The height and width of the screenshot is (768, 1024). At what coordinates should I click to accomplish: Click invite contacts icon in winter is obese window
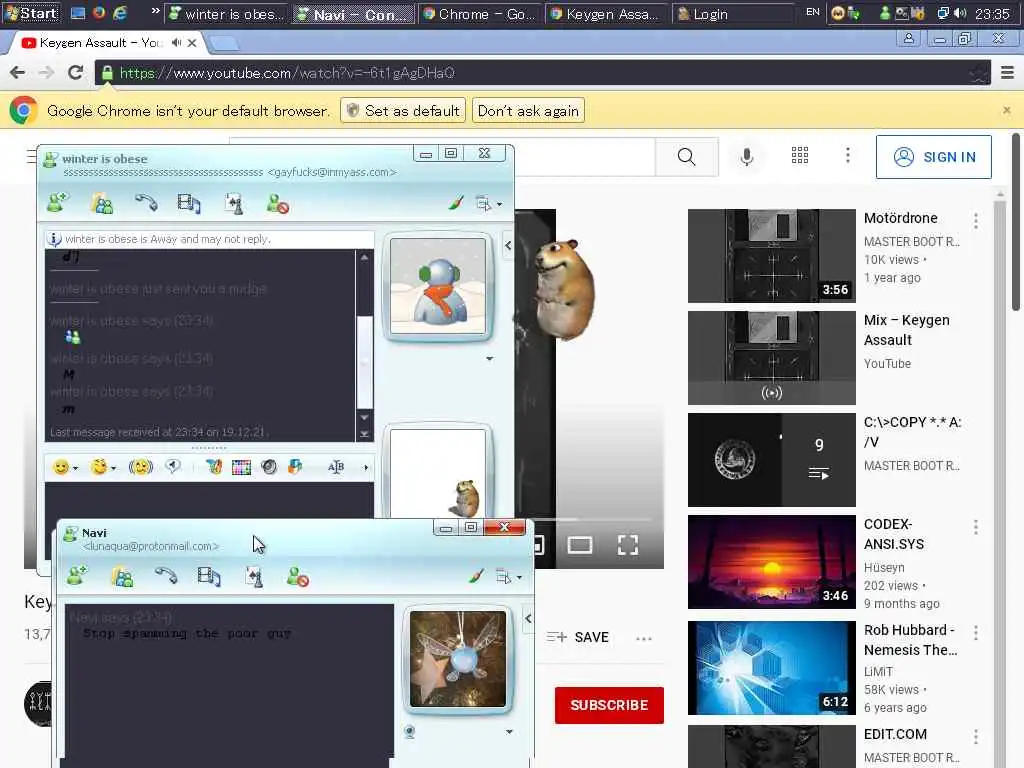pyautogui.click(x=102, y=204)
